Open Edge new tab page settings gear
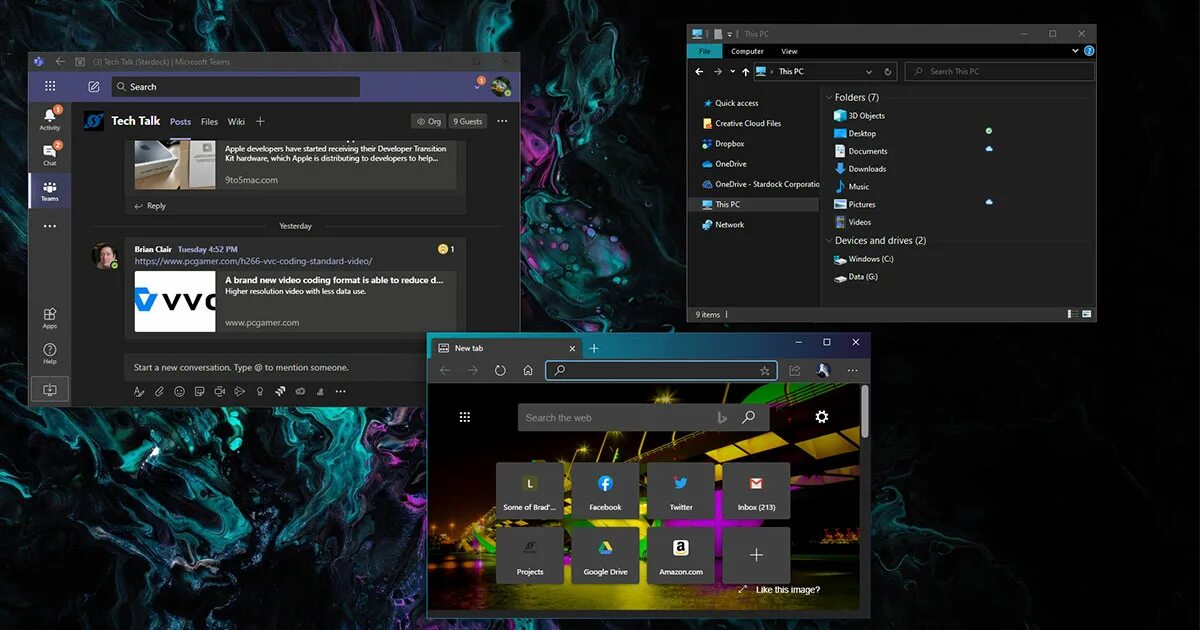This screenshot has height=630, width=1200. [822, 417]
